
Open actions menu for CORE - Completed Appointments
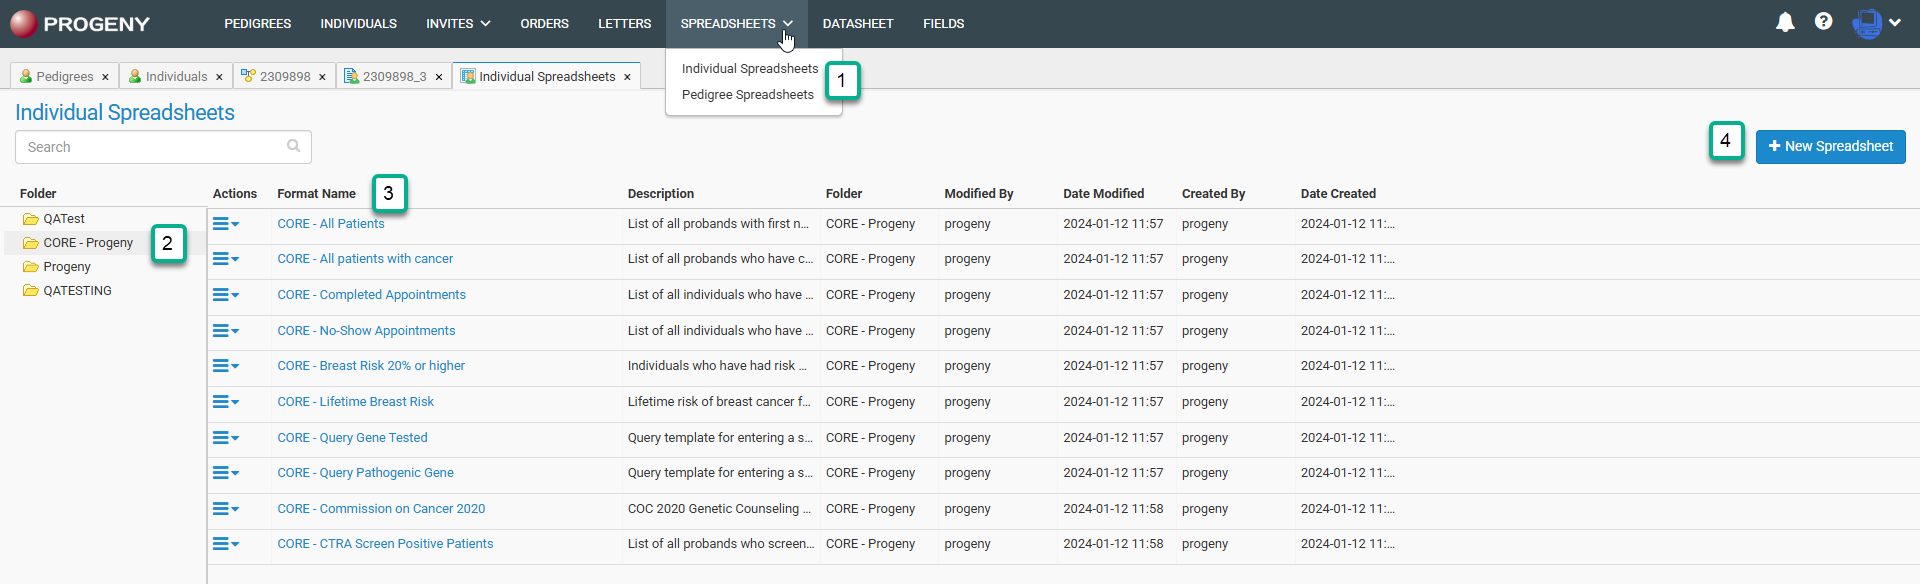pyautogui.click(x=226, y=295)
